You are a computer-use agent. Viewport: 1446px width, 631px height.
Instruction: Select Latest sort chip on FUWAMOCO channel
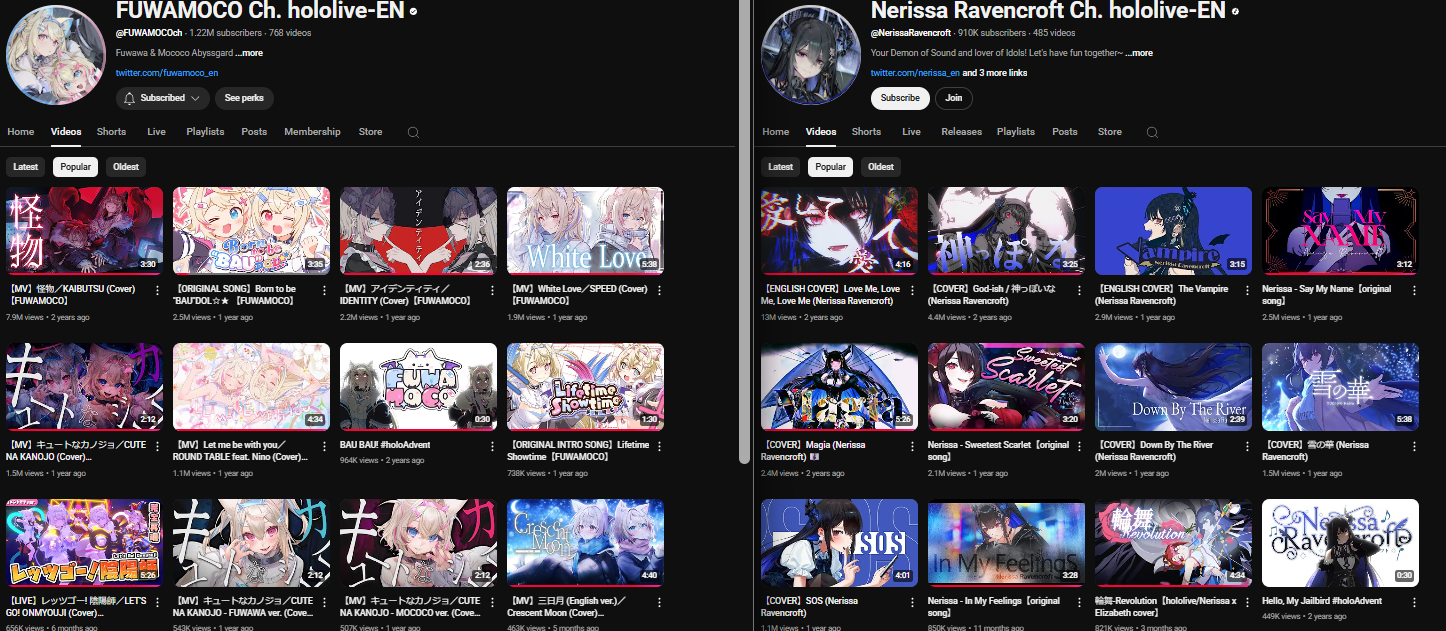[26, 167]
